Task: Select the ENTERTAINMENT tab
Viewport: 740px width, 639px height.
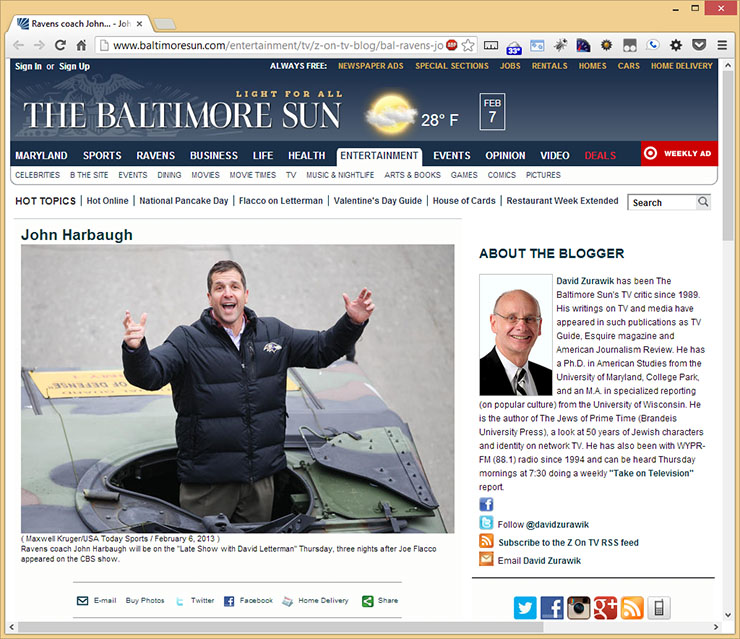Action: click(x=379, y=156)
